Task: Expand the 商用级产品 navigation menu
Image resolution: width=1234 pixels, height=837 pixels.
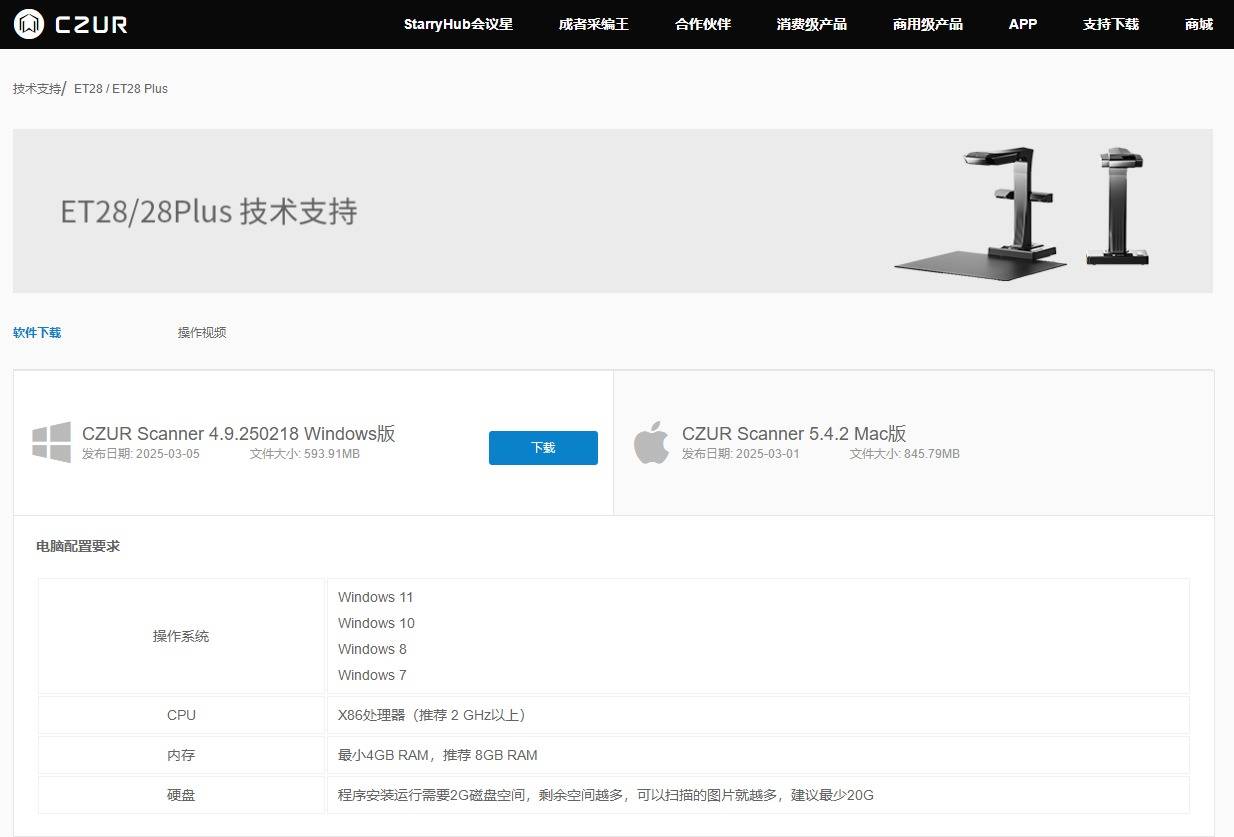Action: tap(927, 24)
